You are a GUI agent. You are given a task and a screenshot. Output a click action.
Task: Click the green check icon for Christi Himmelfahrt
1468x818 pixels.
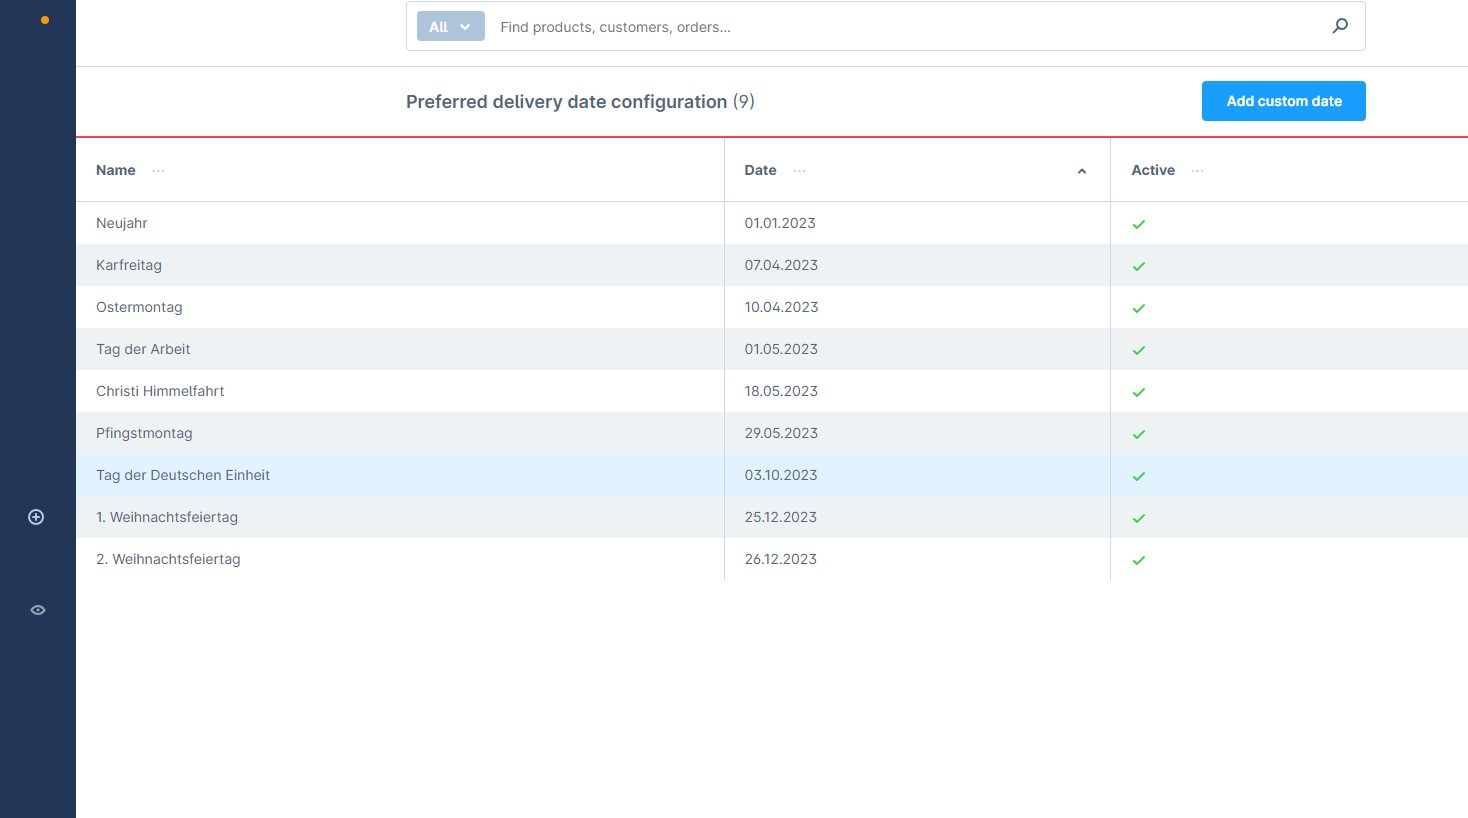point(1139,392)
